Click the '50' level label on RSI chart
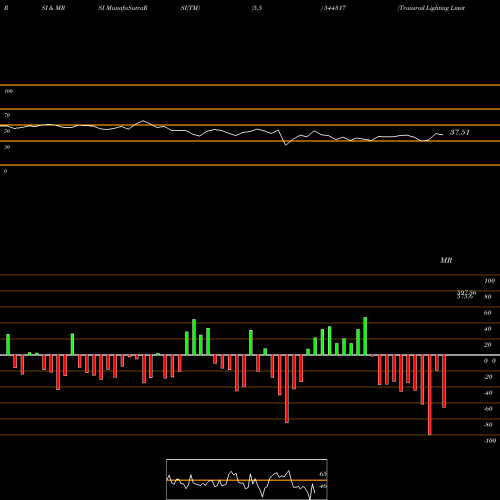This screenshot has width=500, height=500. pyautogui.click(x=7, y=131)
